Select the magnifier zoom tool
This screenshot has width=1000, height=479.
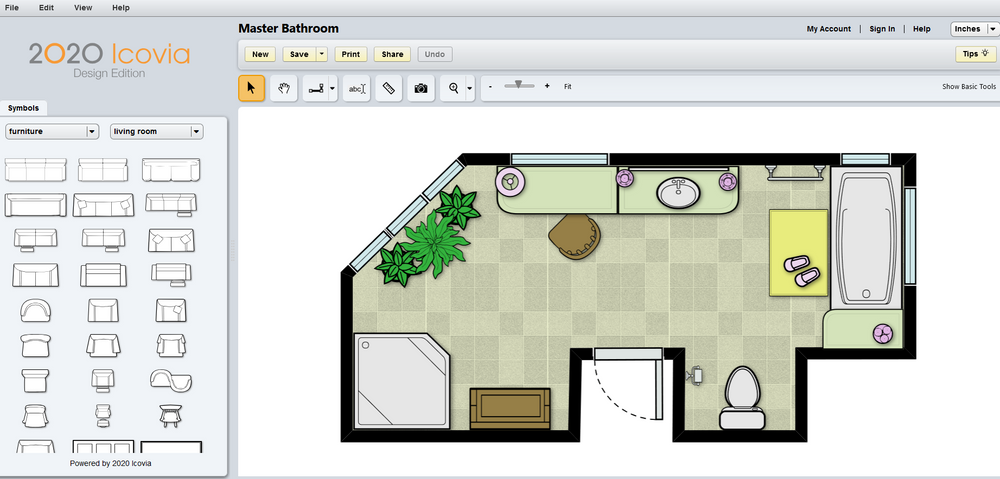click(454, 88)
